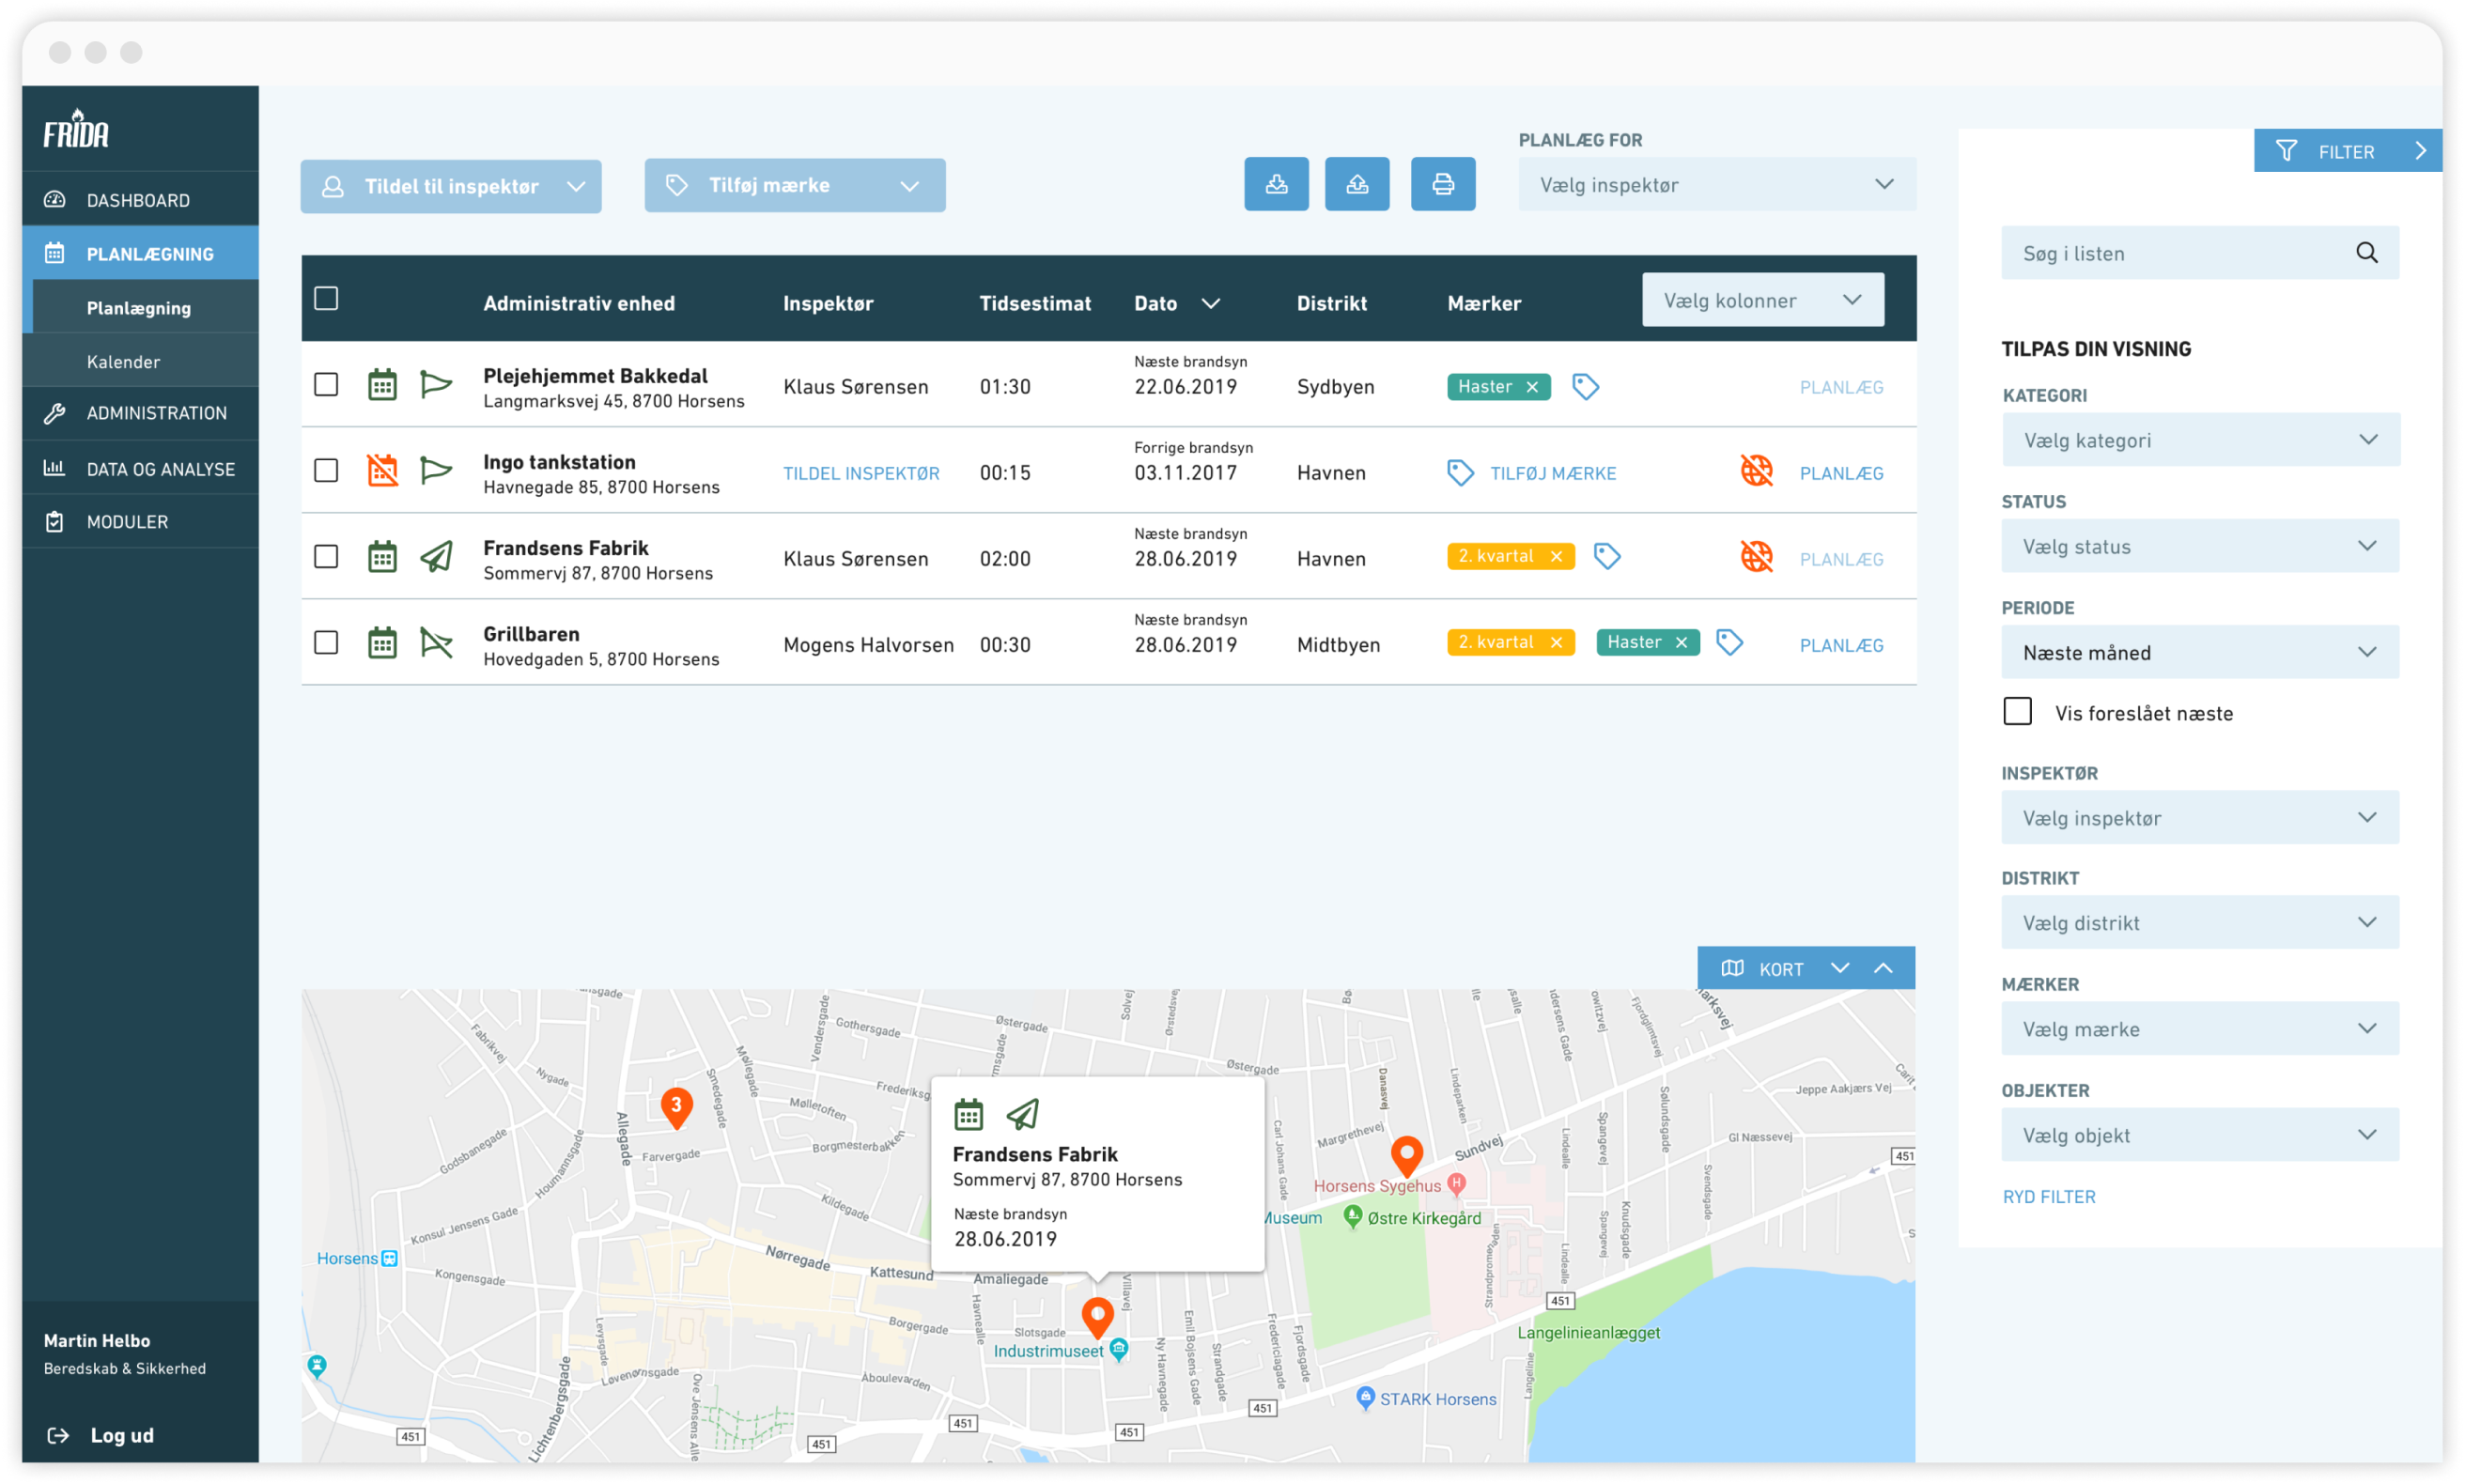Enable Vis foreslået næste checkbox

click(x=2017, y=712)
